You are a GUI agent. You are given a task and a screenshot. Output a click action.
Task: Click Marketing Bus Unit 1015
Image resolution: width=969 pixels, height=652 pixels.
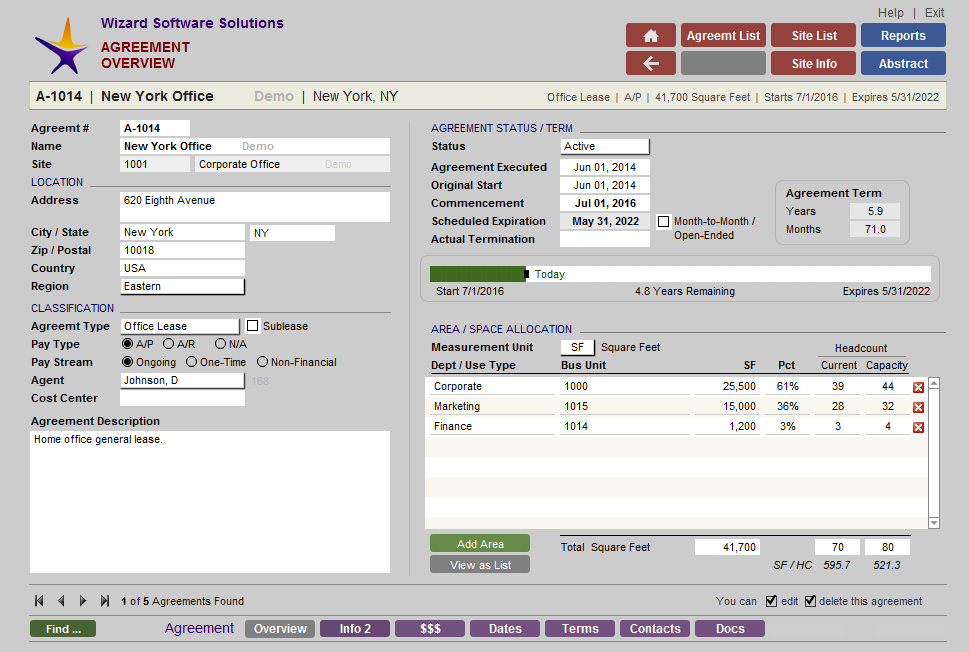(624, 406)
